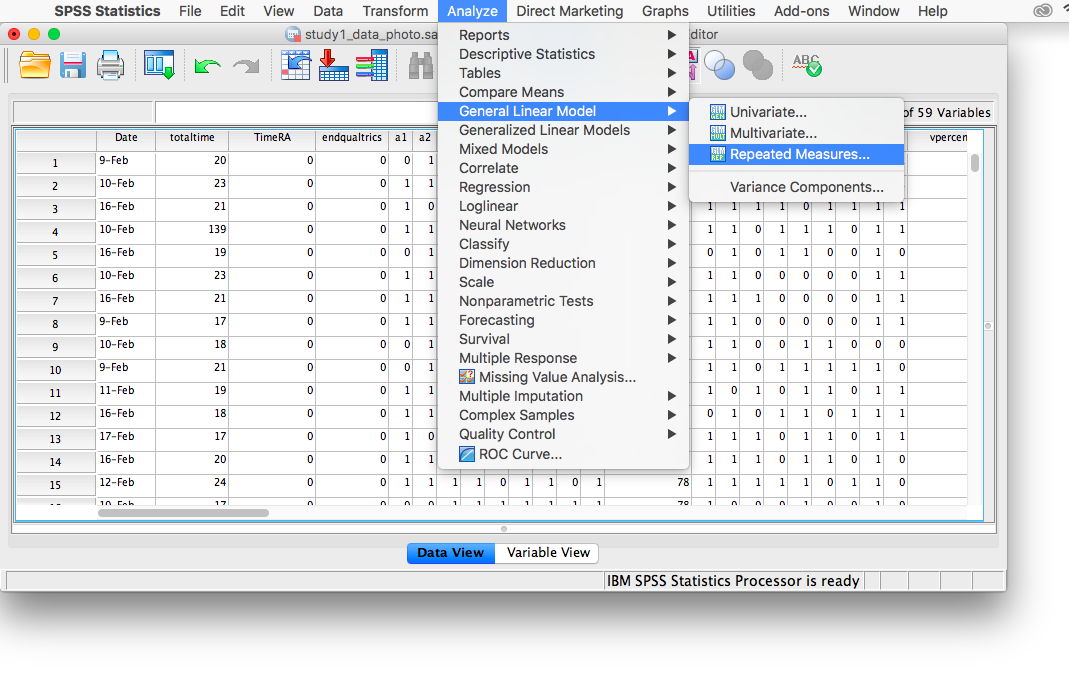This screenshot has height=697, width=1069.
Task: Click the horizontal scrollbar of the data grid
Action: pyautogui.click(x=183, y=513)
